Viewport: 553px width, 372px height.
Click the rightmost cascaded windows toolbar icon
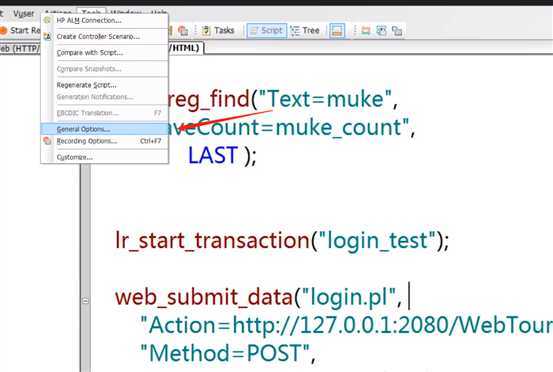(397, 31)
